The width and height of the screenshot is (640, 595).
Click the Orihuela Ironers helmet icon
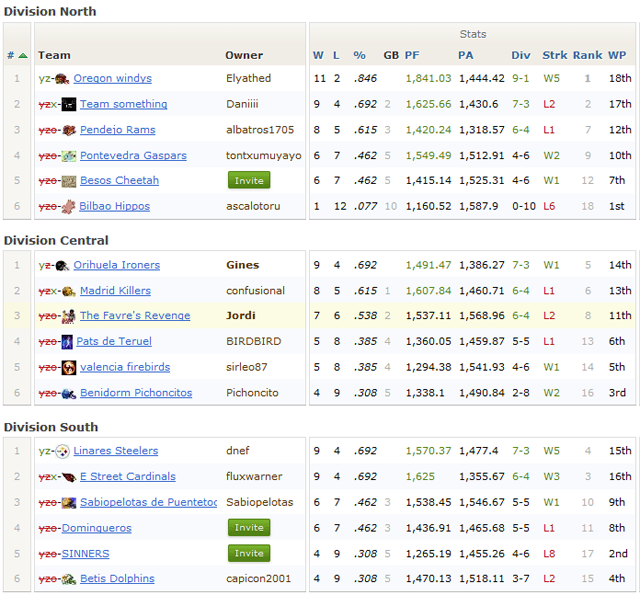pos(62,265)
